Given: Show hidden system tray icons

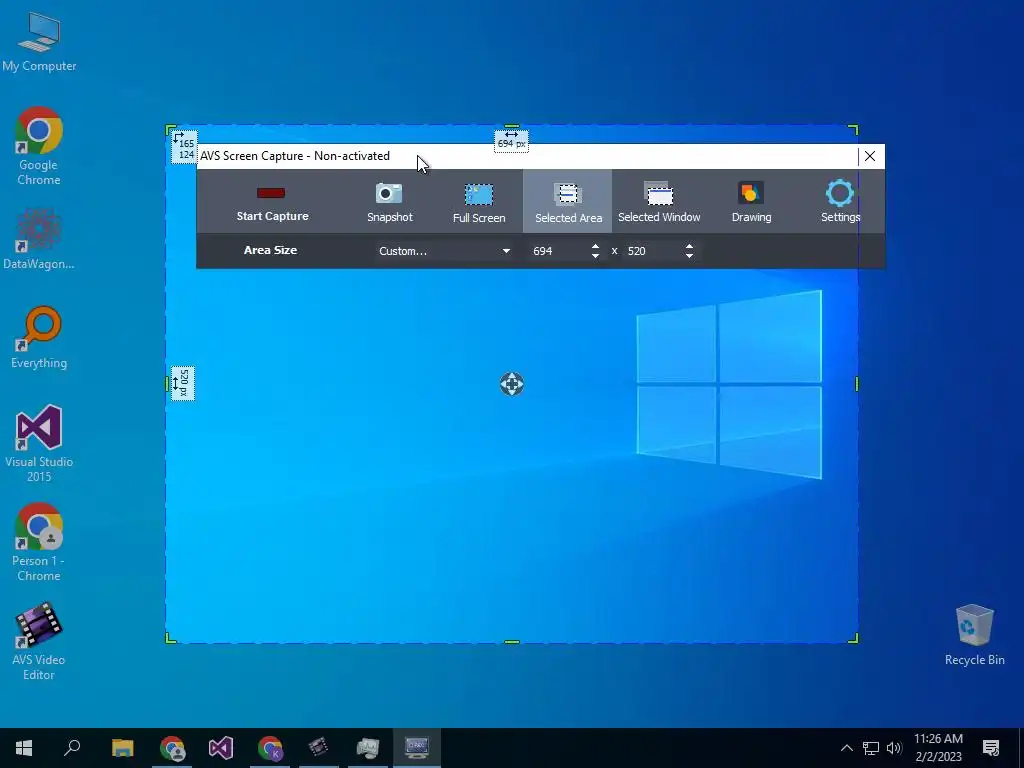Looking at the screenshot, I should [846, 748].
